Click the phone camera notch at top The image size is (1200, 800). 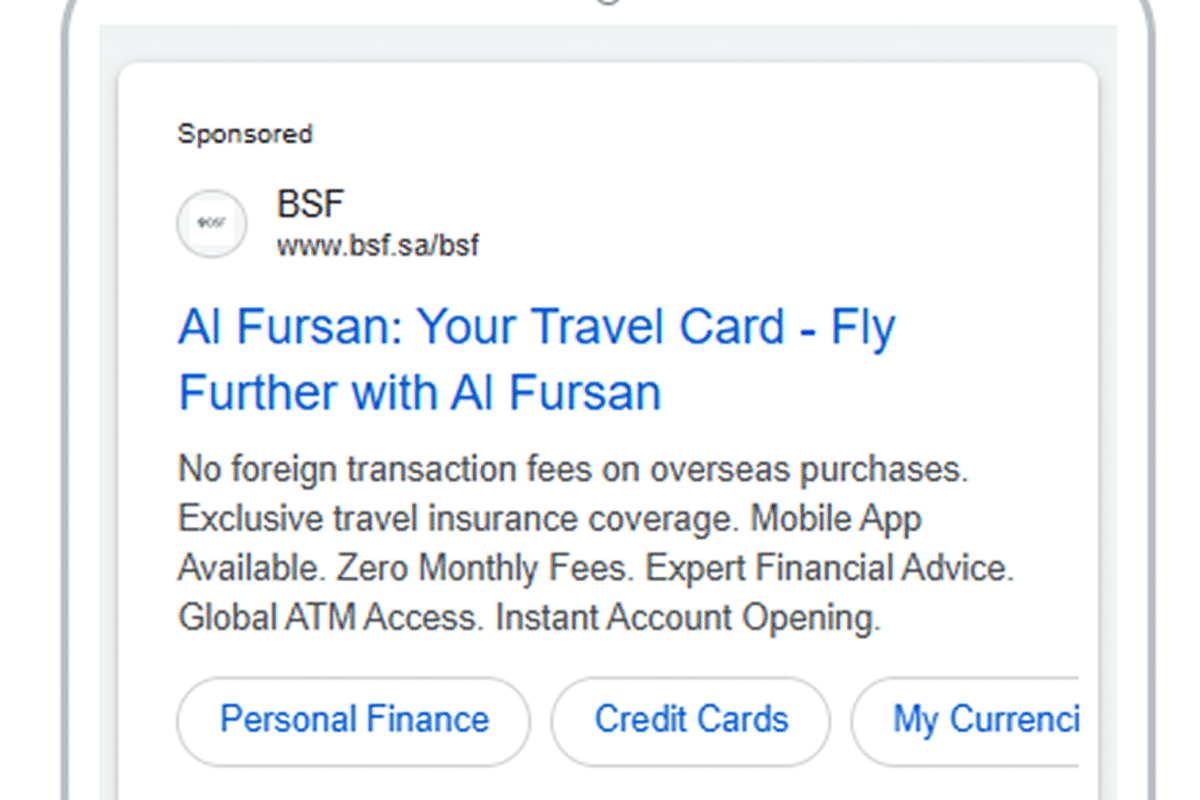[607, 3]
